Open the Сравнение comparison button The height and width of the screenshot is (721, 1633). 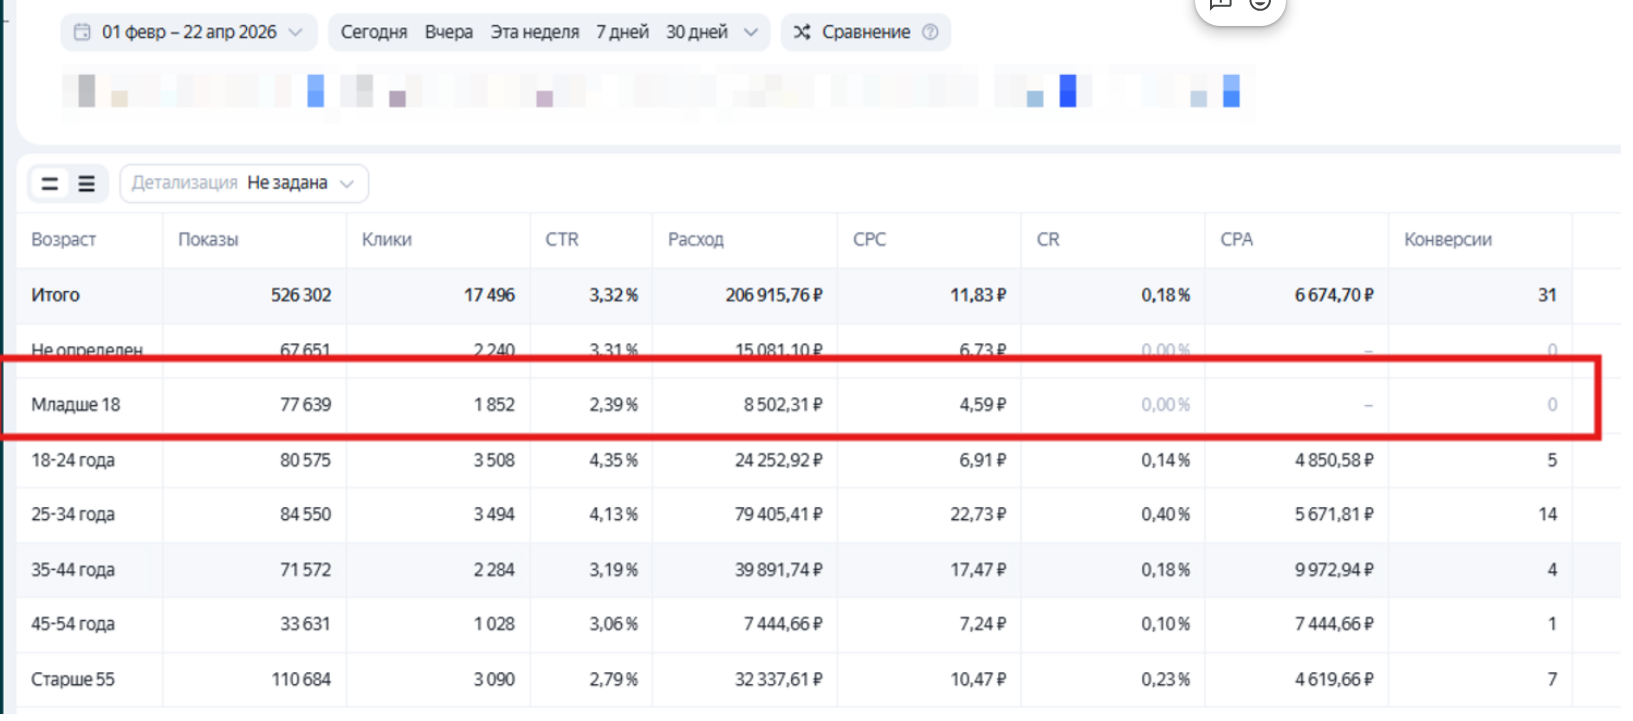[866, 32]
